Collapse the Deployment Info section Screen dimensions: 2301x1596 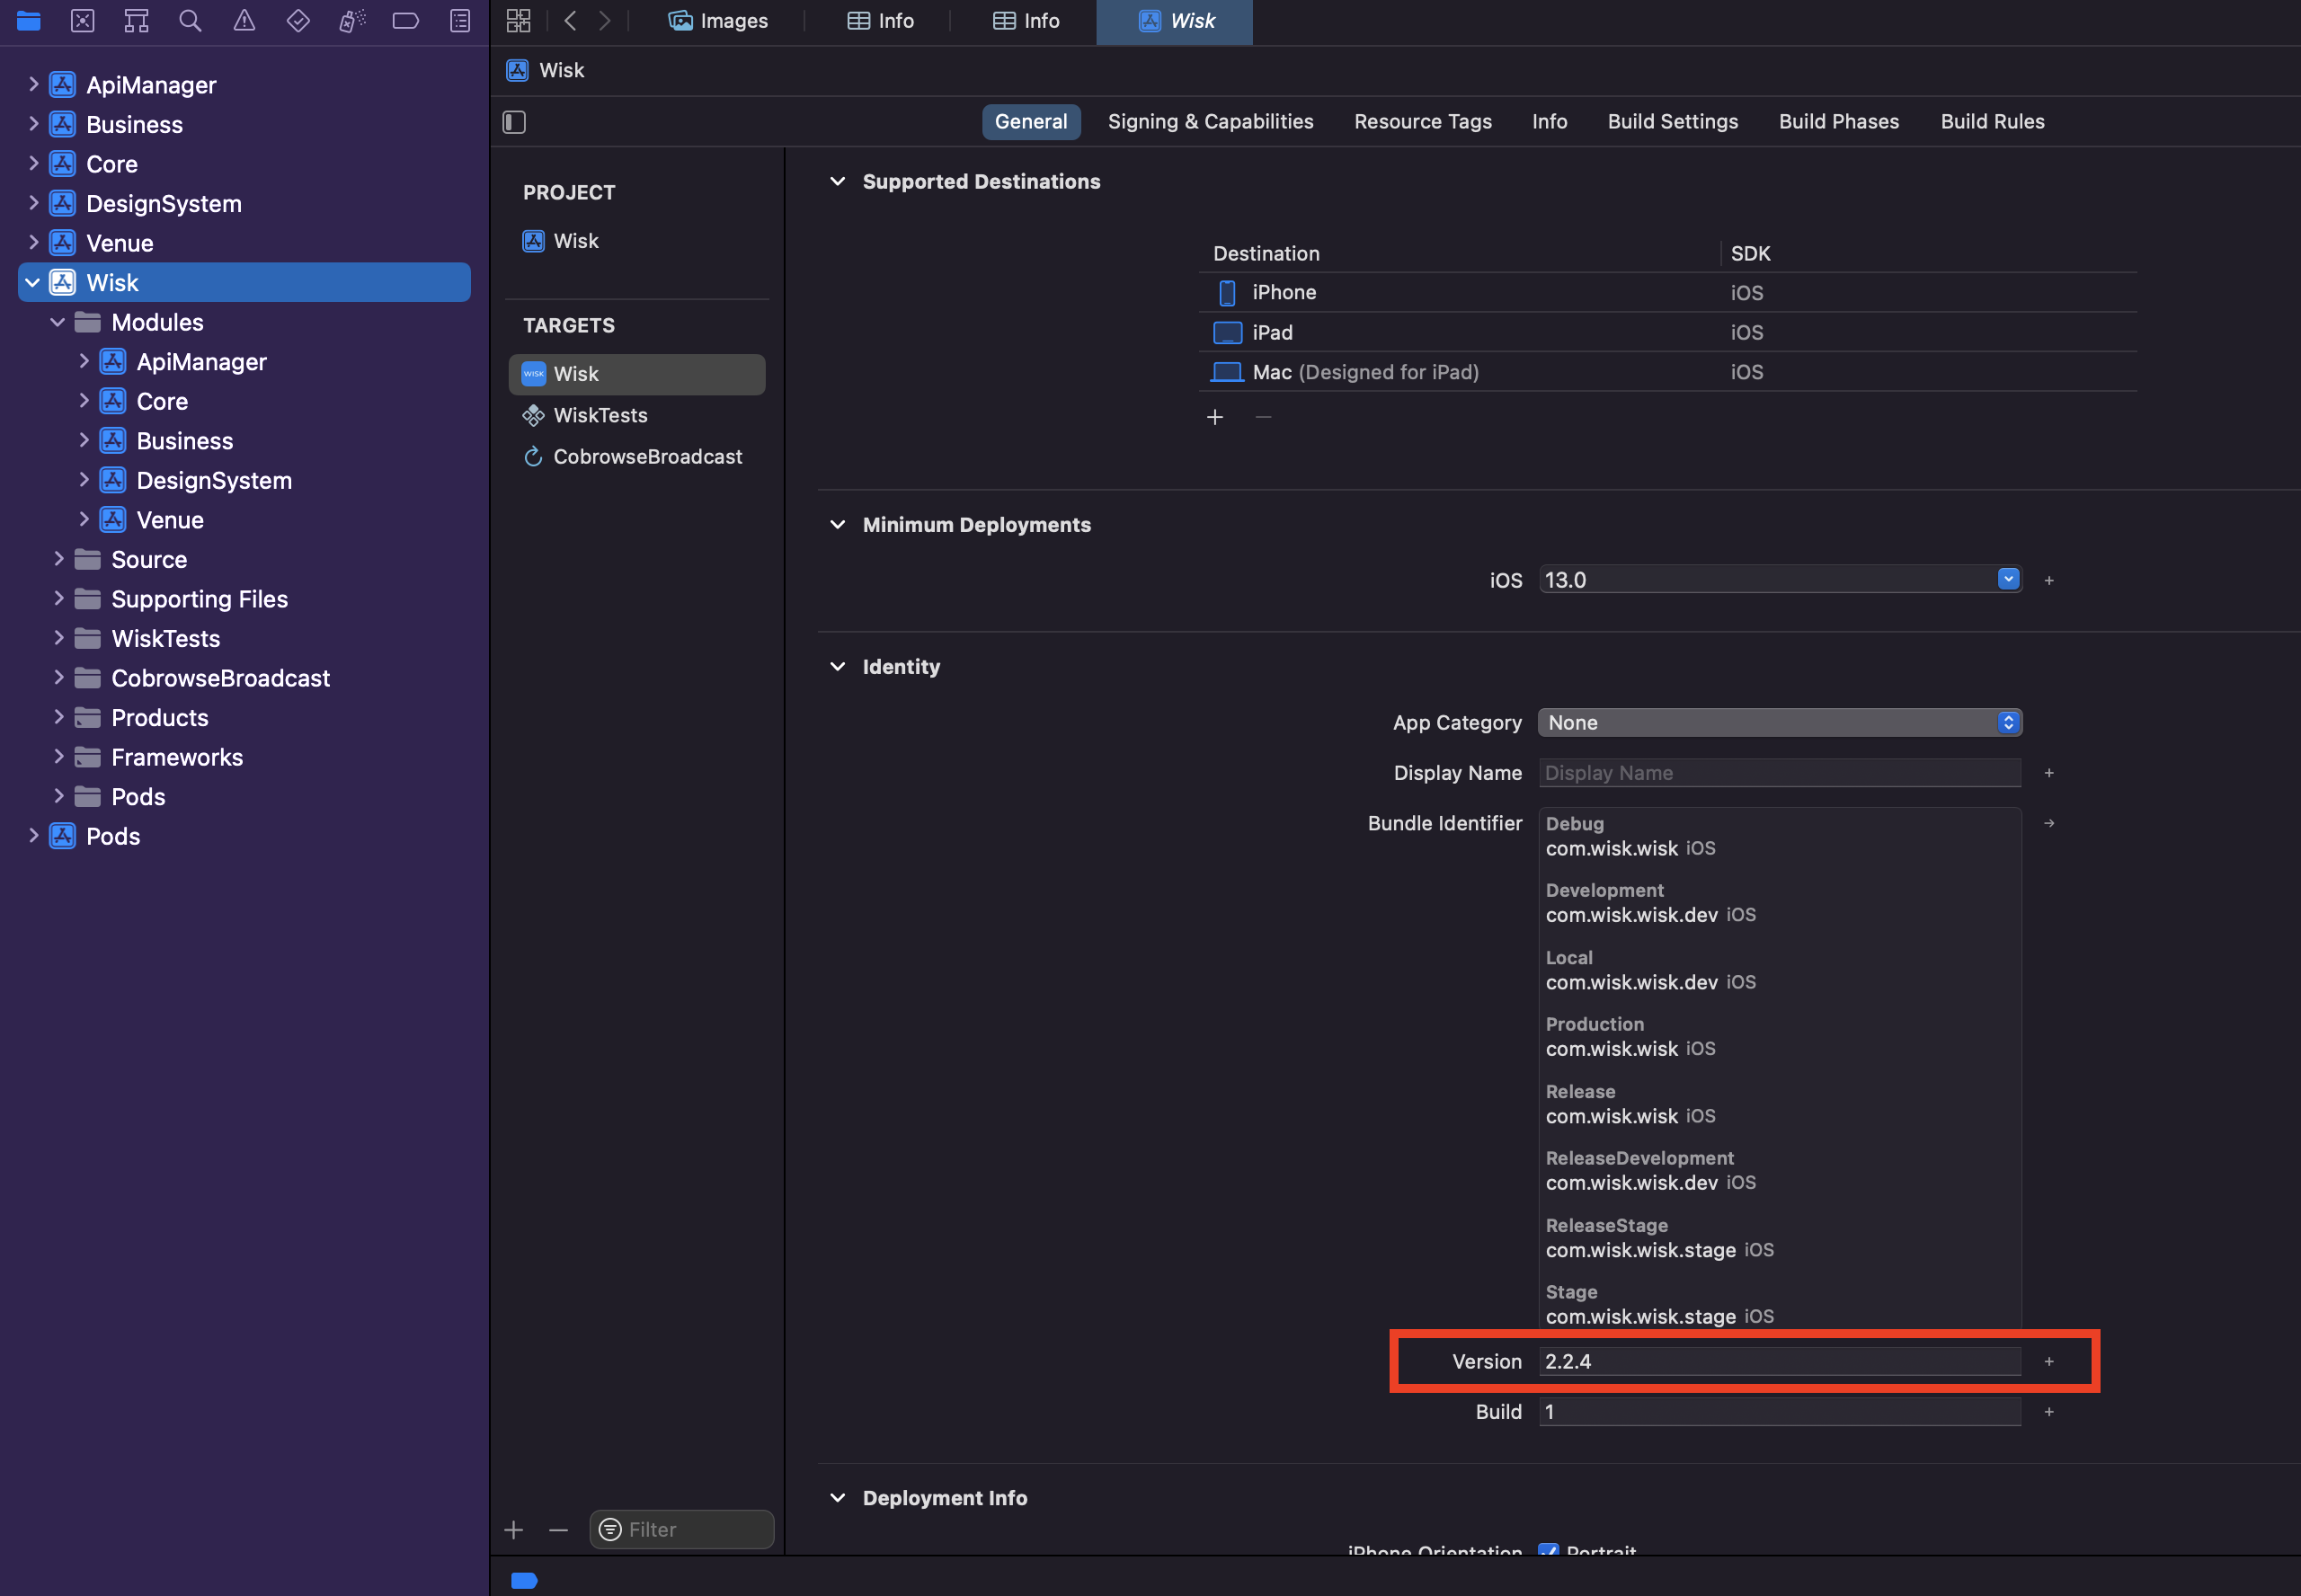[838, 1498]
